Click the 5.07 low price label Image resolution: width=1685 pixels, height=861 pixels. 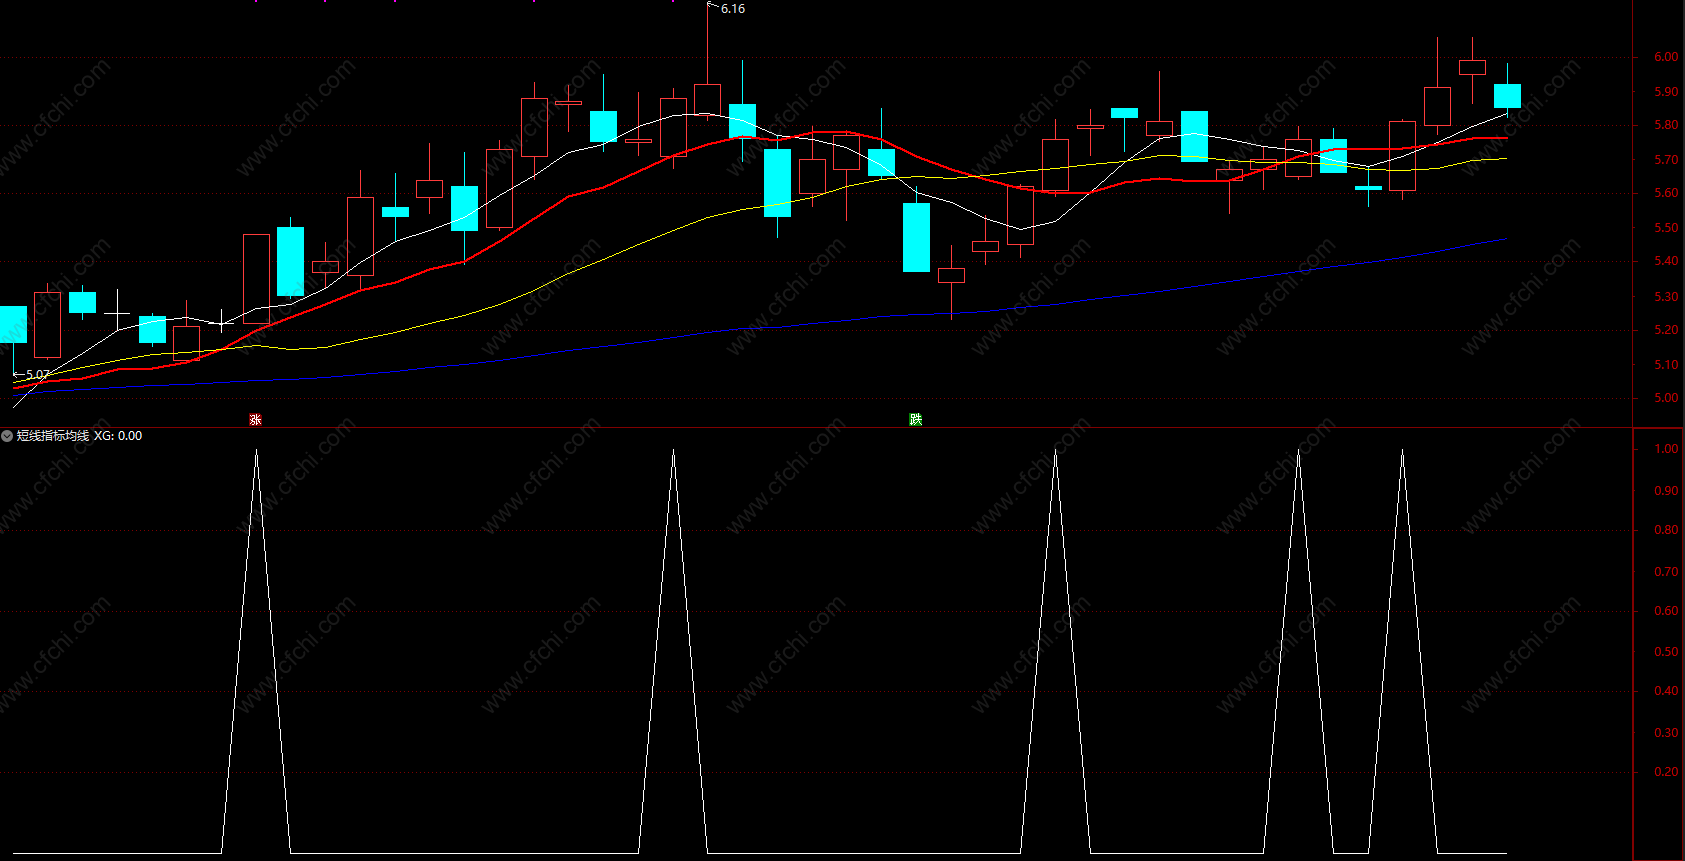tap(37, 375)
